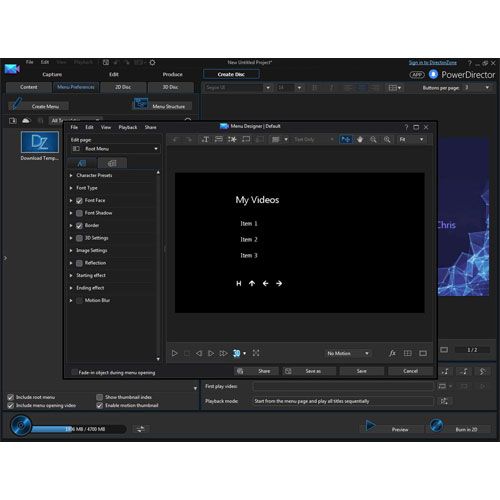Undo last action in Menu Designer
Viewport: 500px width, 500px height.
pyautogui.click(x=175, y=139)
